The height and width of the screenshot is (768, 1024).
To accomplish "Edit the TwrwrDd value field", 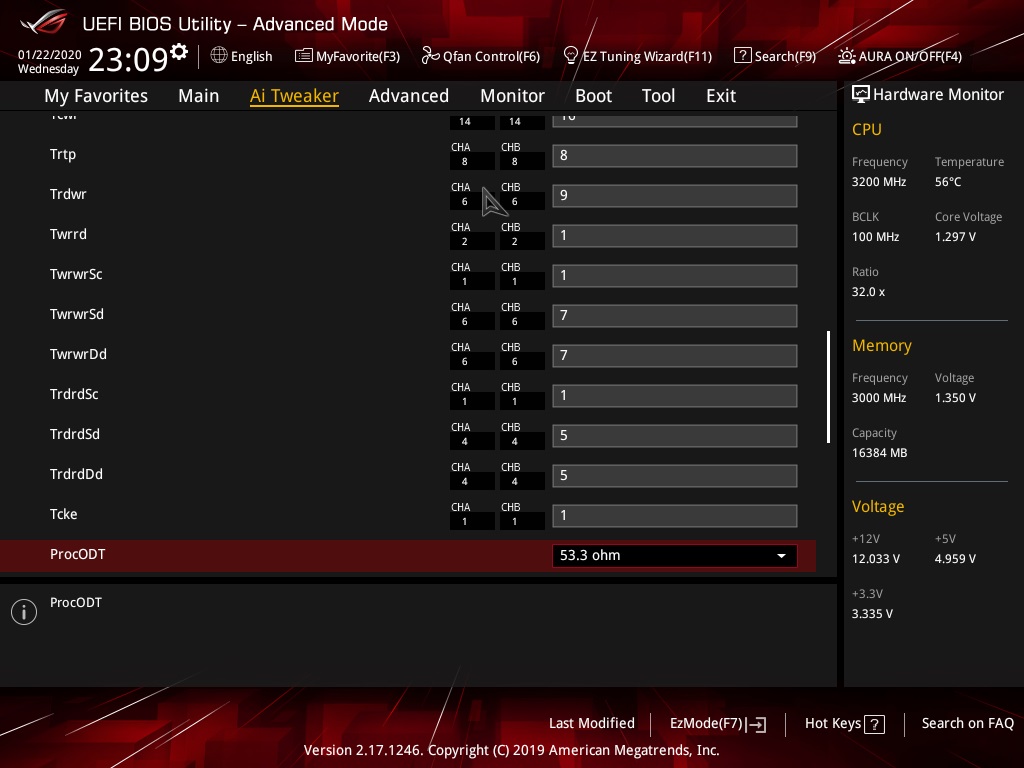I will tap(675, 355).
